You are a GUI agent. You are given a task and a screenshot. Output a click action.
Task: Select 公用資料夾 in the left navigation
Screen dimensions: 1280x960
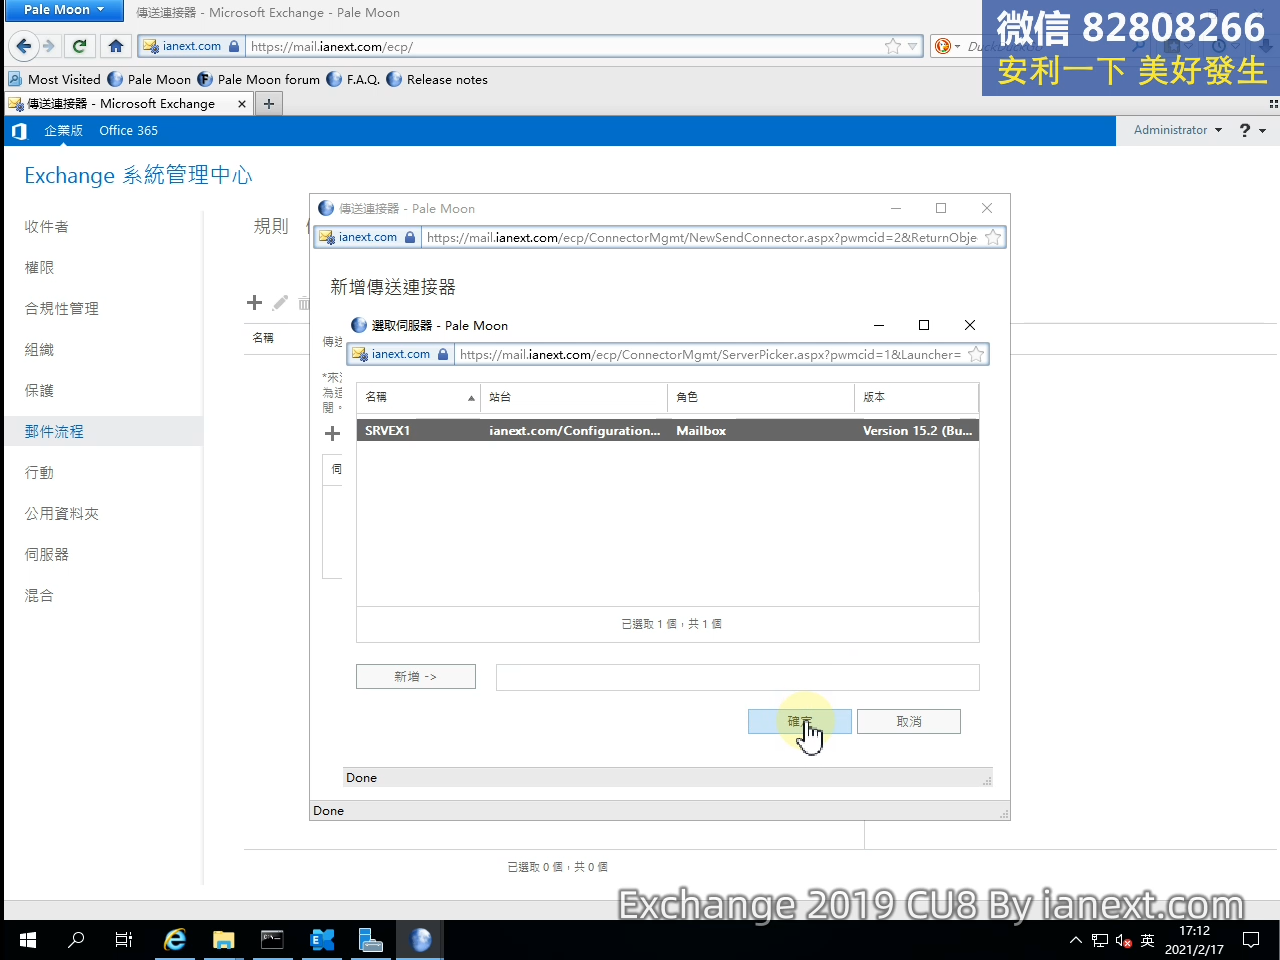pos(62,514)
